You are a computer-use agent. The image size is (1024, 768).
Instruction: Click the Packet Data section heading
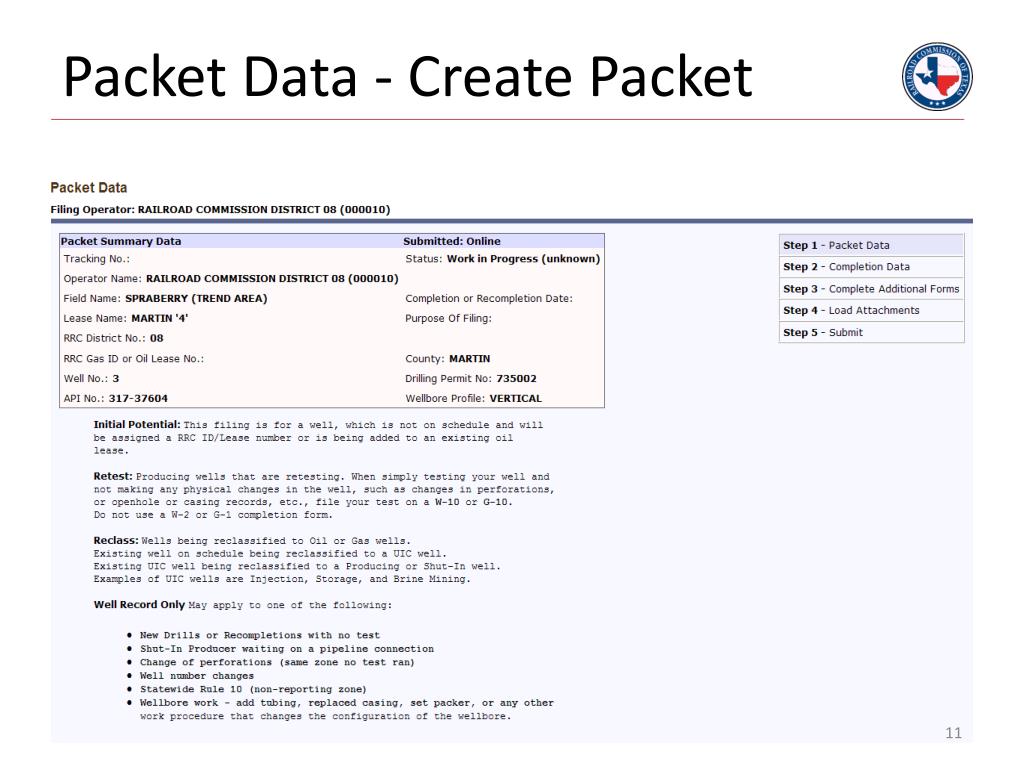pyautogui.click(x=89, y=187)
